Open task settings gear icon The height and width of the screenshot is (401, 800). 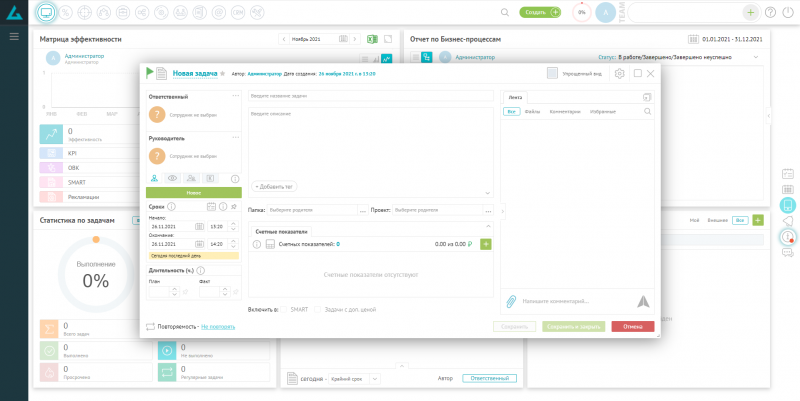pyautogui.click(x=619, y=73)
